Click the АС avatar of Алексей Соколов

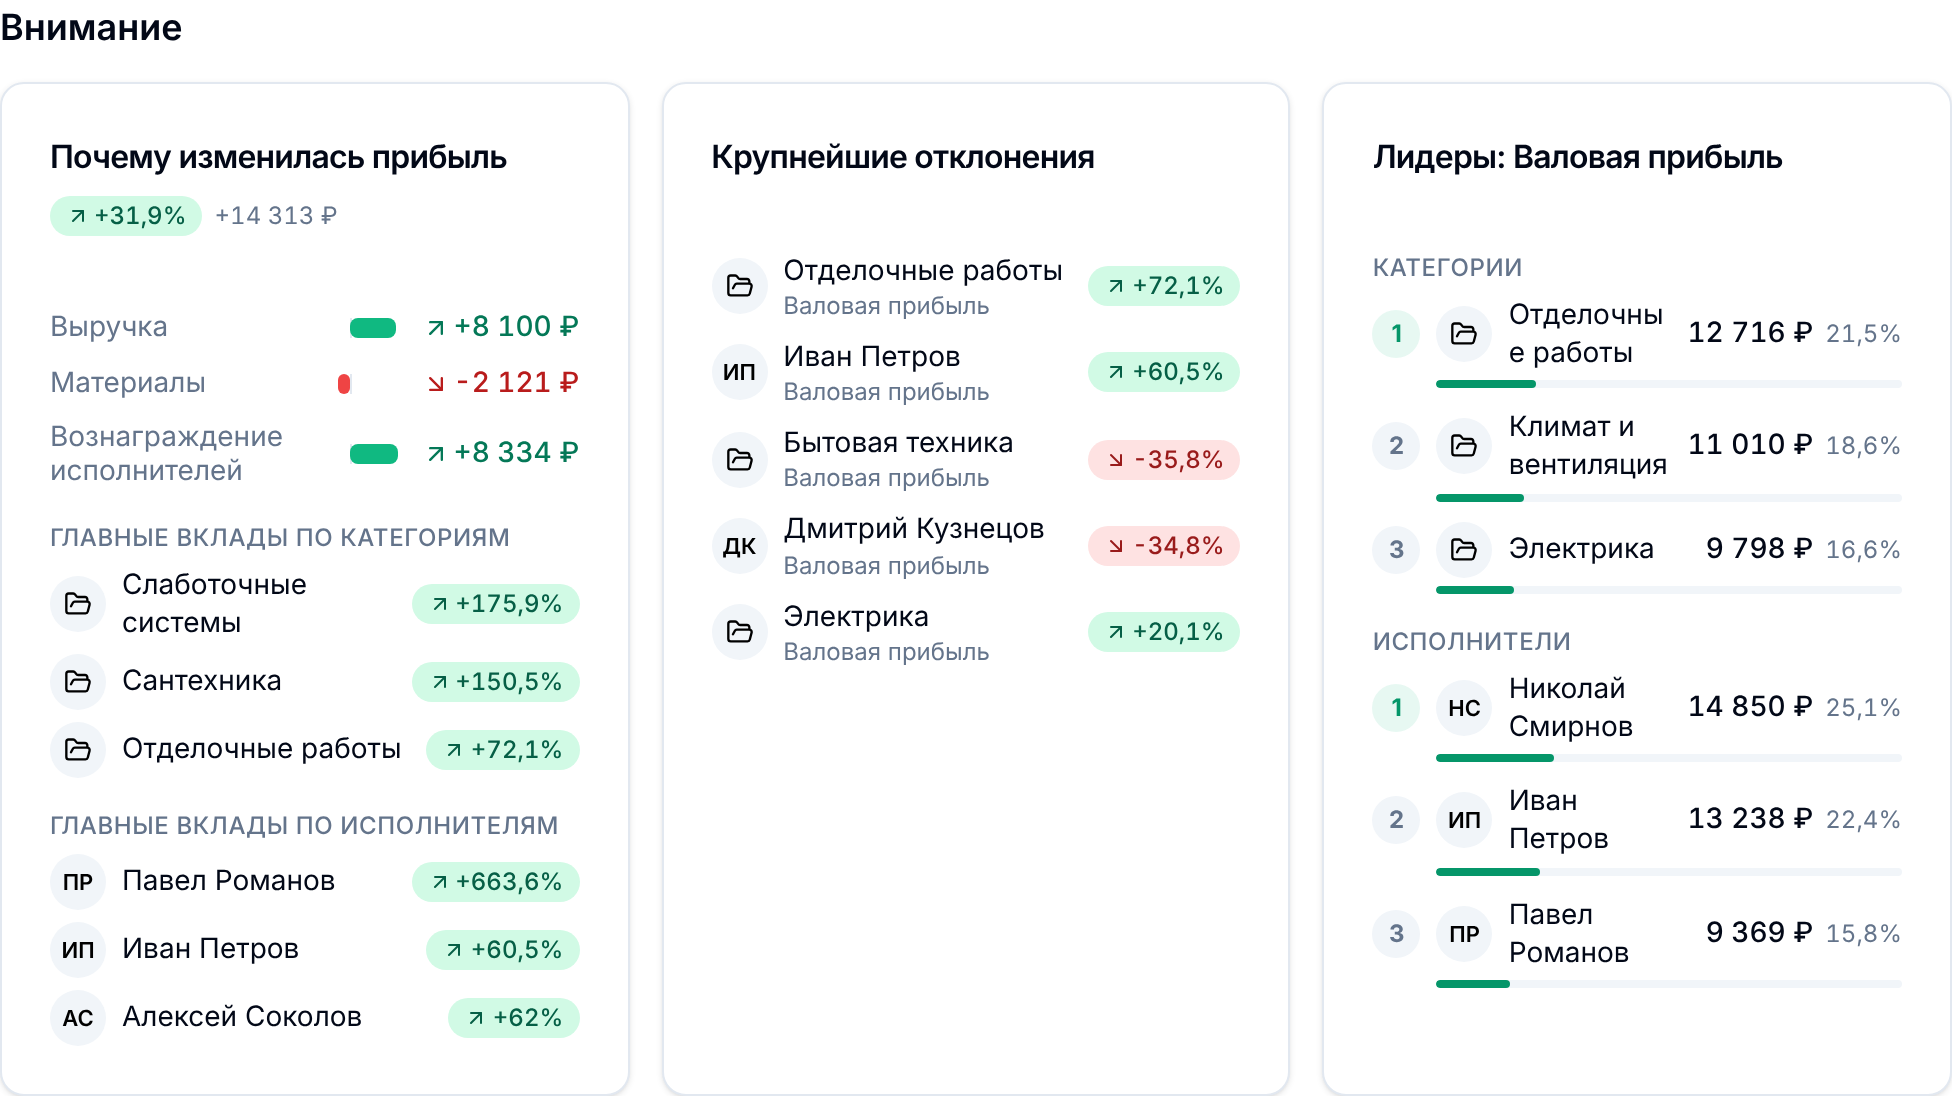tap(78, 1018)
